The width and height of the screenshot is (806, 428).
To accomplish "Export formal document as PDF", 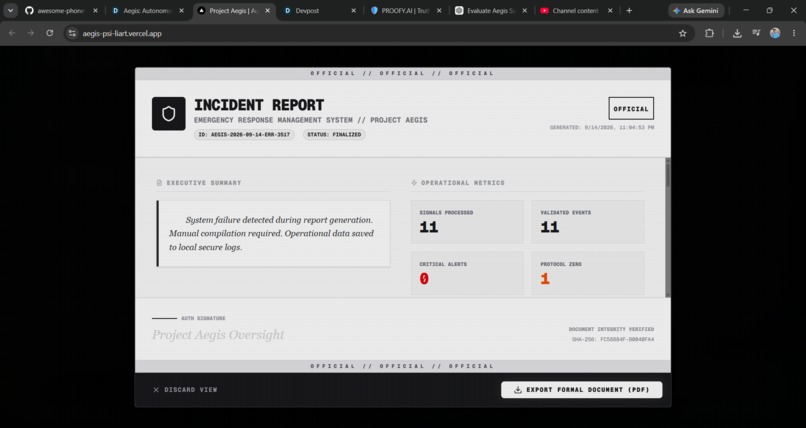I will coord(581,389).
